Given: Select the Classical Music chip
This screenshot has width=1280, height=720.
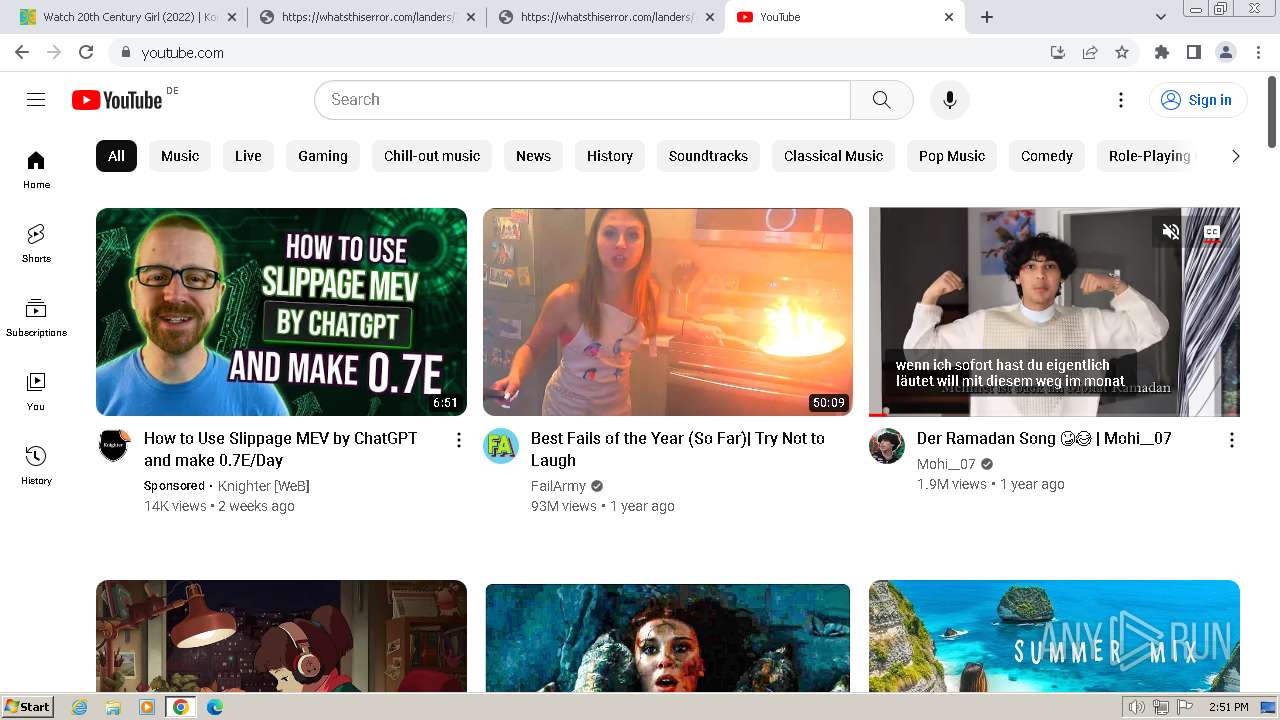Looking at the screenshot, I should (x=833, y=156).
